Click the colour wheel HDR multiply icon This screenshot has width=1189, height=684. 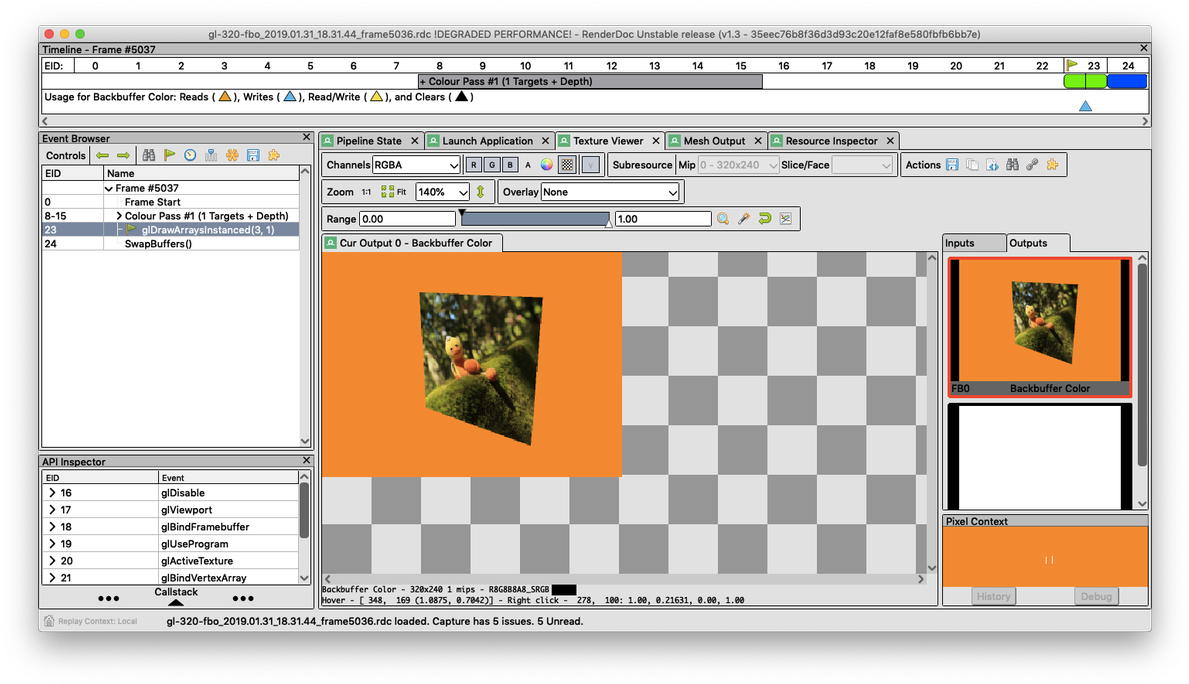pyautogui.click(x=547, y=165)
